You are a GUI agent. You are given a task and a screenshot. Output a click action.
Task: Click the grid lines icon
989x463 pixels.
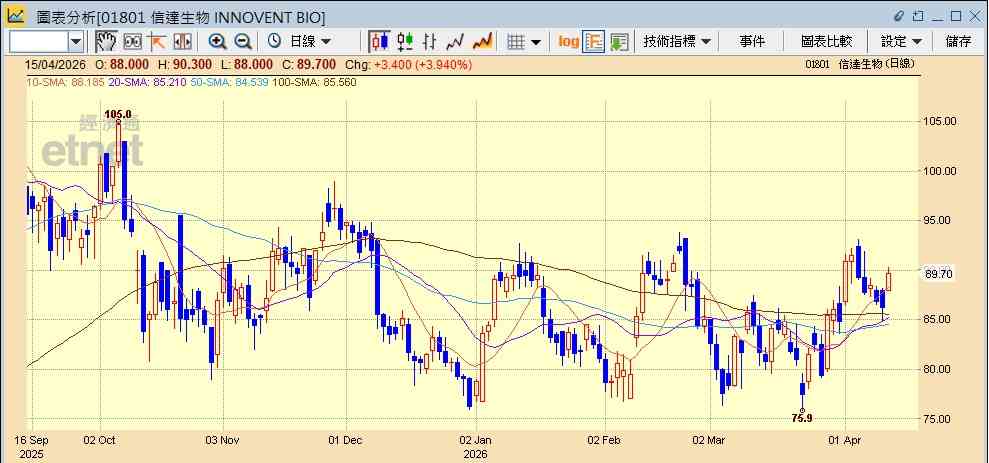[517, 42]
